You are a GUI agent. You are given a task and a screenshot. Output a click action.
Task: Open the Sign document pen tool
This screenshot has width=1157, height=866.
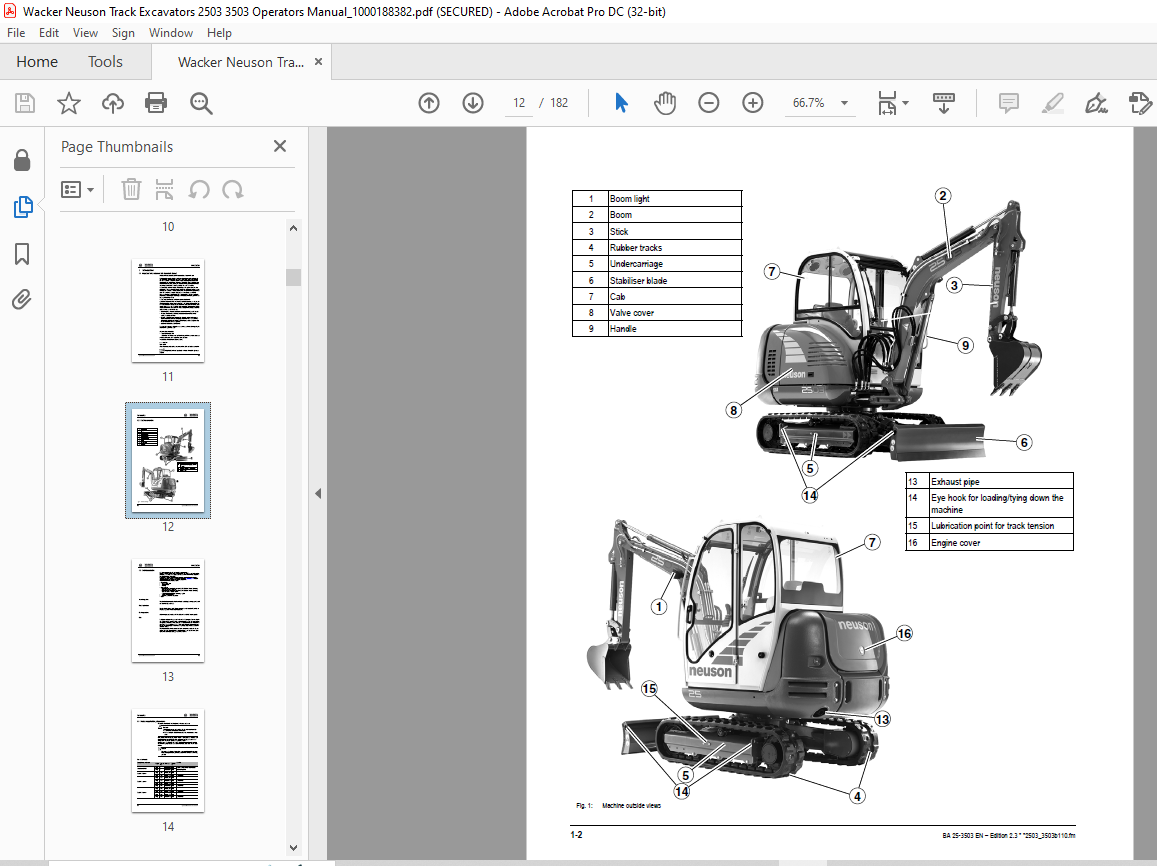[1096, 103]
